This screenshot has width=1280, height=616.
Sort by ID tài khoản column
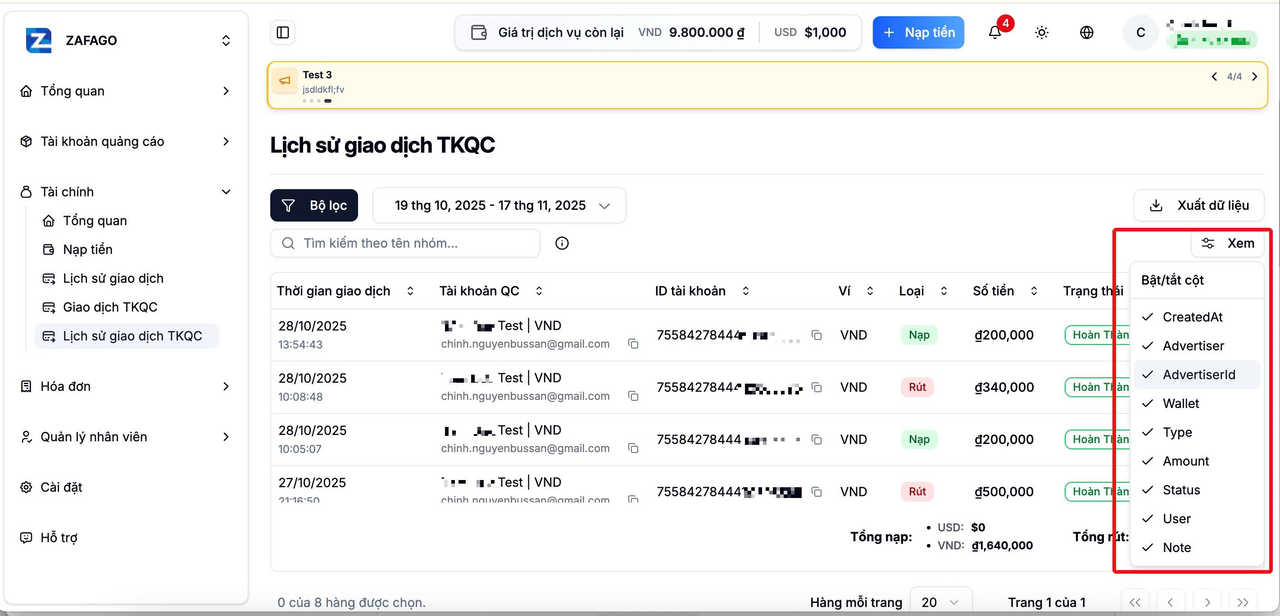[704, 291]
